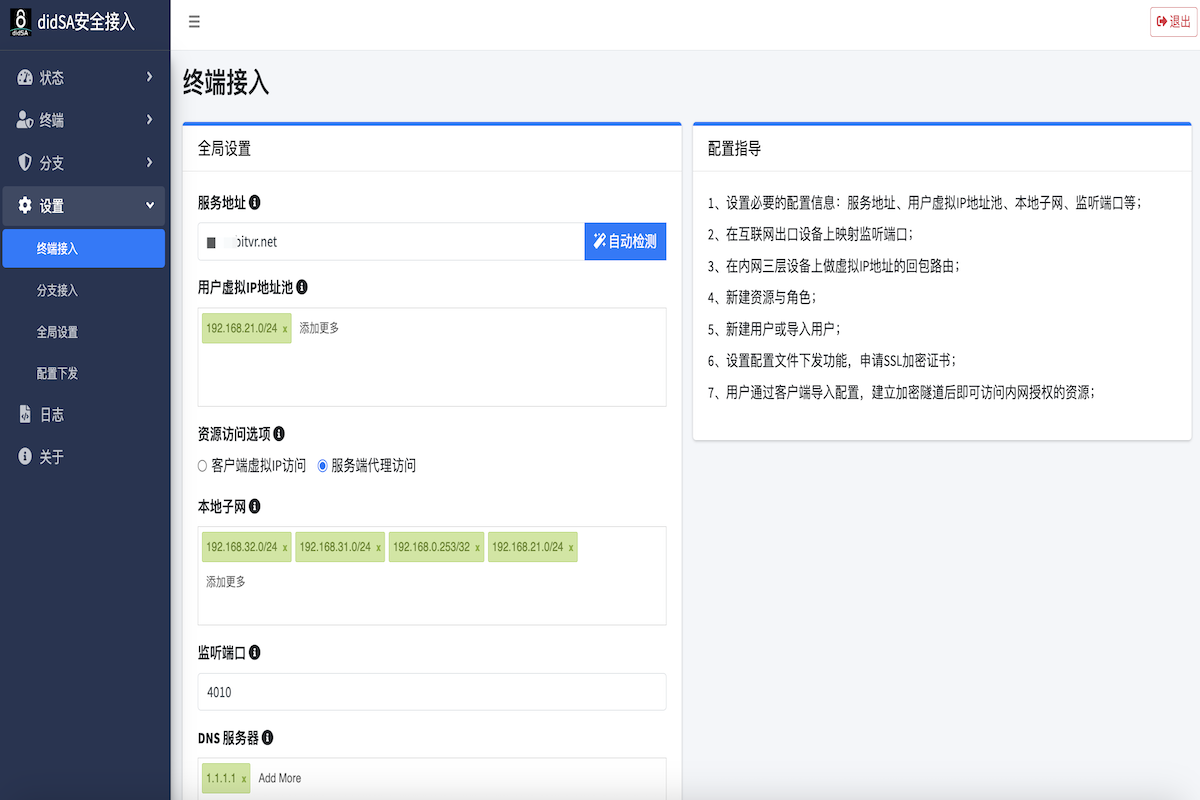Click the 监听端口 input field
The width and height of the screenshot is (1200, 800).
[432, 692]
